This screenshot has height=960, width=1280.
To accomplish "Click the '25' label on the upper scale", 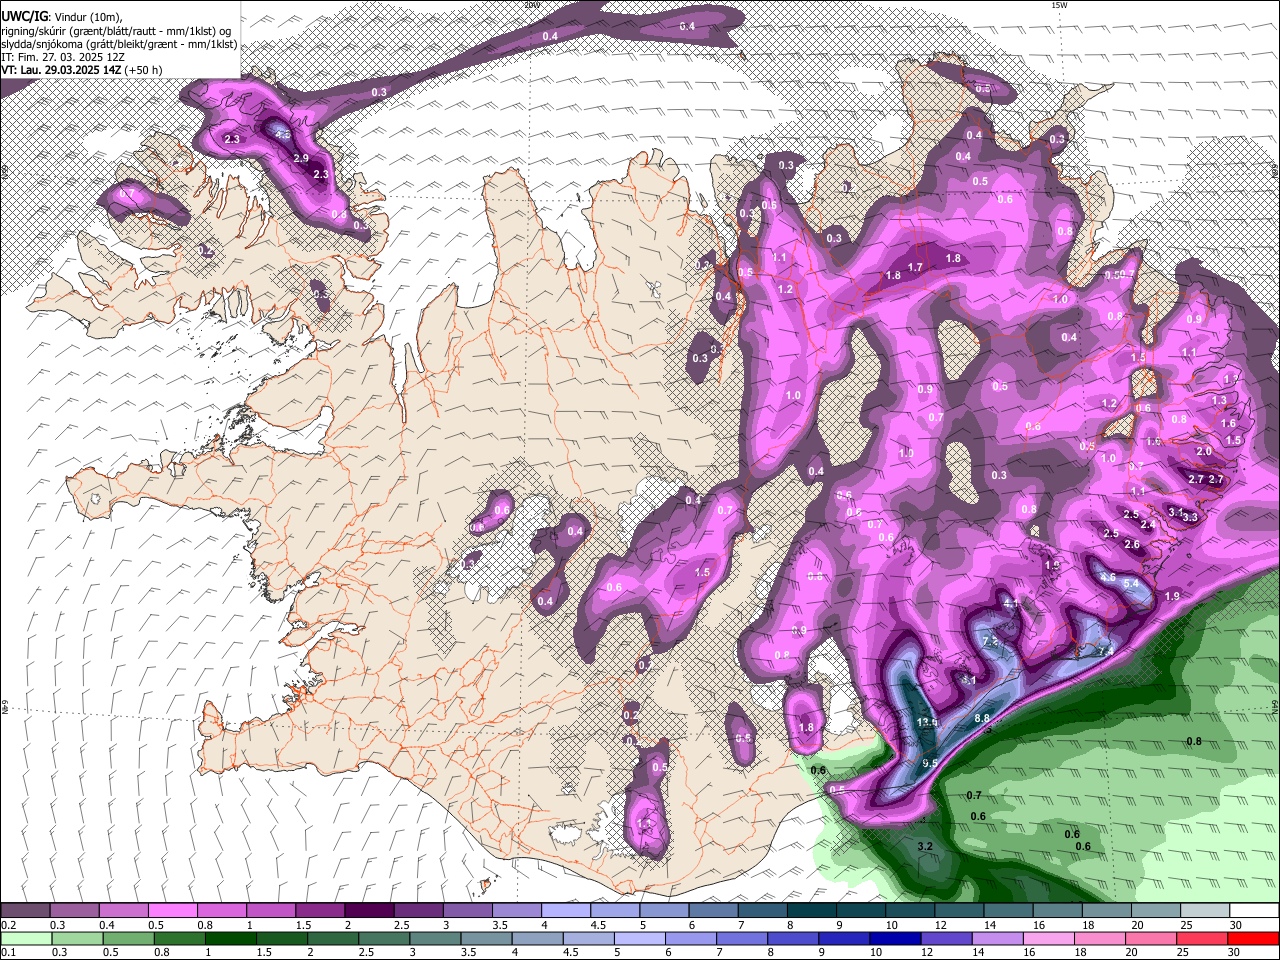I will pyautogui.click(x=1186, y=925).
